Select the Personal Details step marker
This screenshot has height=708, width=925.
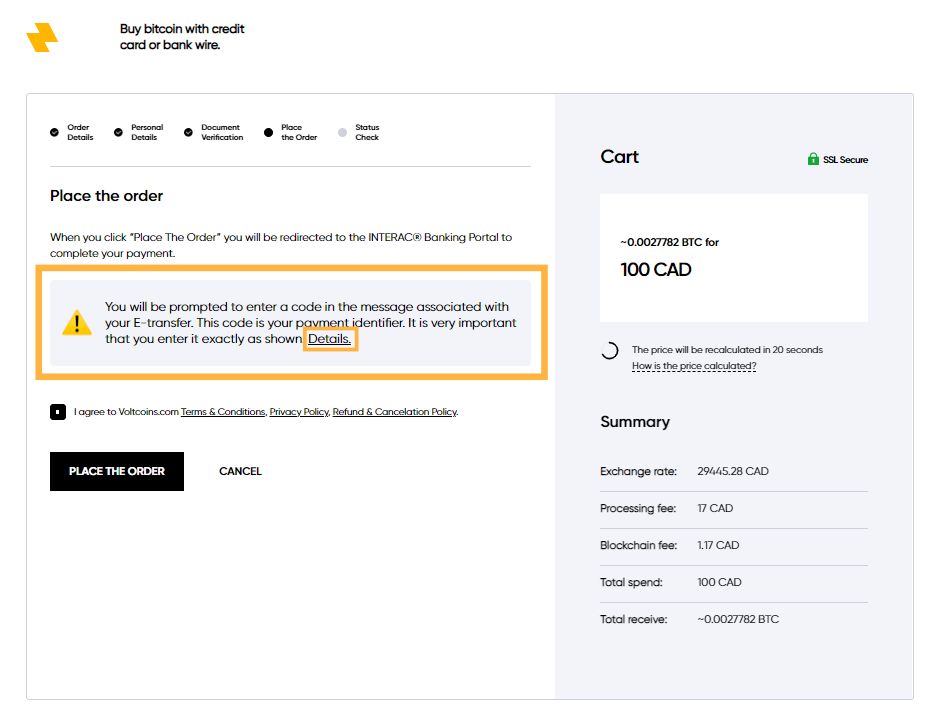pyautogui.click(x=118, y=132)
